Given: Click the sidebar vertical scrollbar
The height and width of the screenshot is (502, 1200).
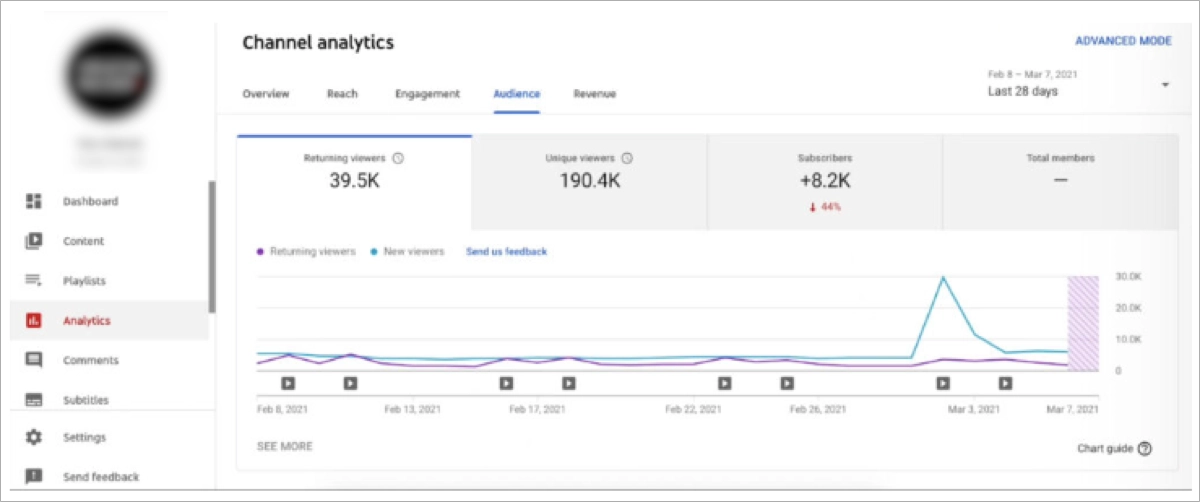Looking at the screenshot, I should point(212,247).
